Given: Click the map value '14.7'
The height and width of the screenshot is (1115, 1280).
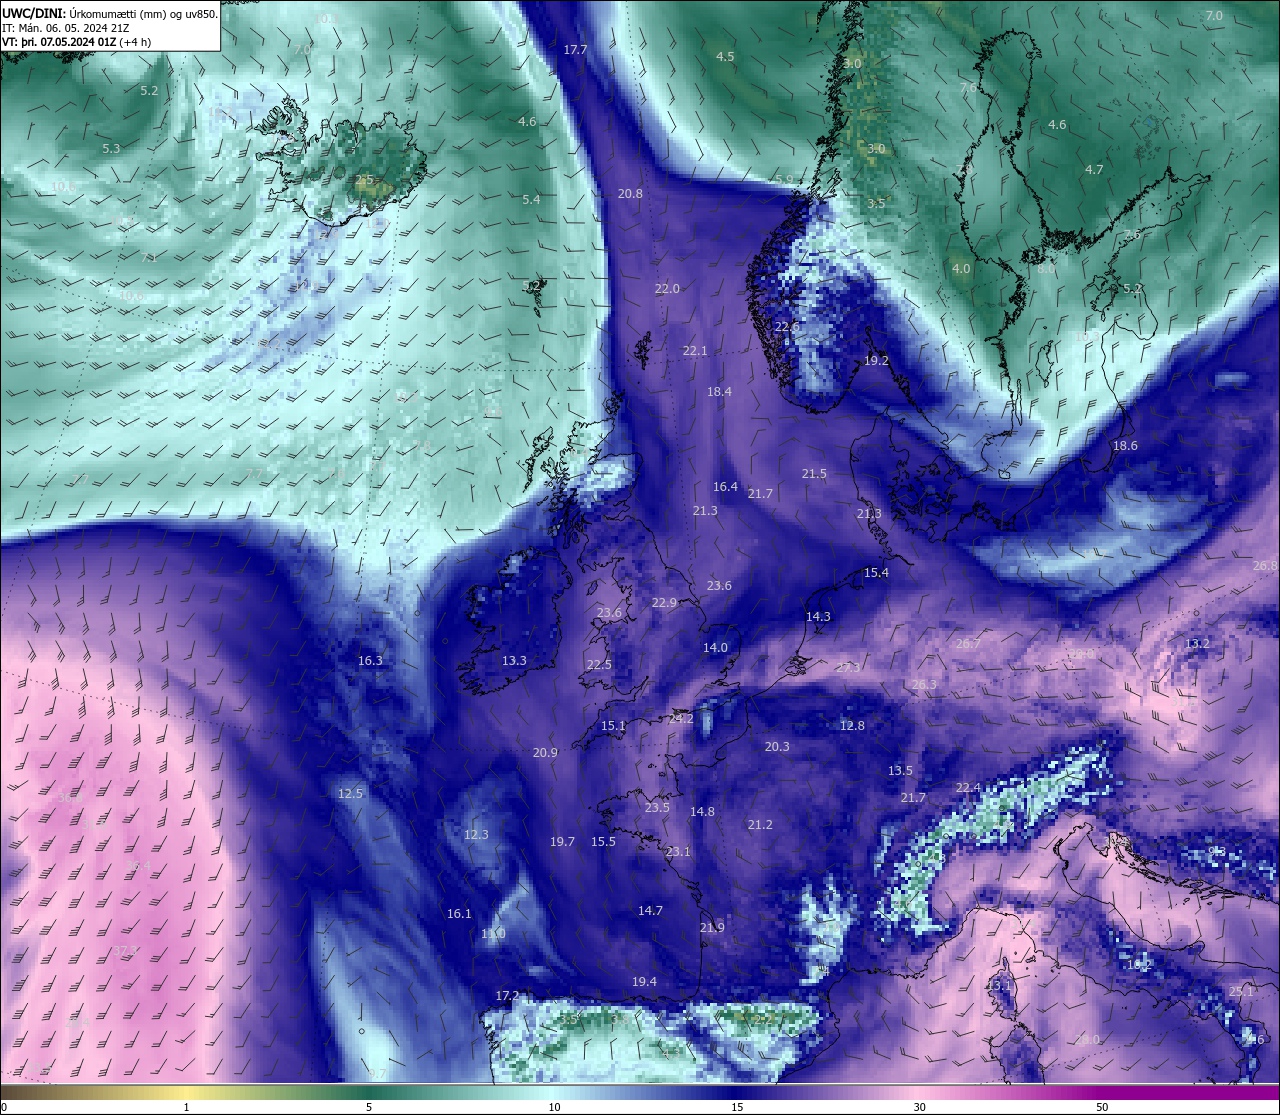Looking at the screenshot, I should tap(650, 910).
